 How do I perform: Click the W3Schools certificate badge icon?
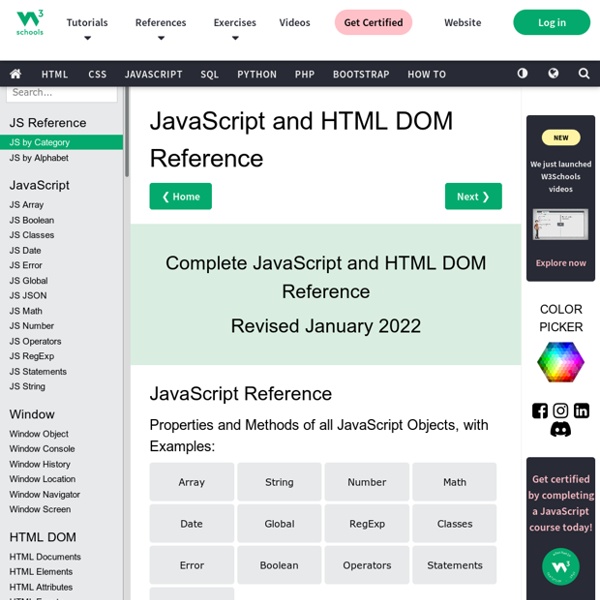point(561,566)
